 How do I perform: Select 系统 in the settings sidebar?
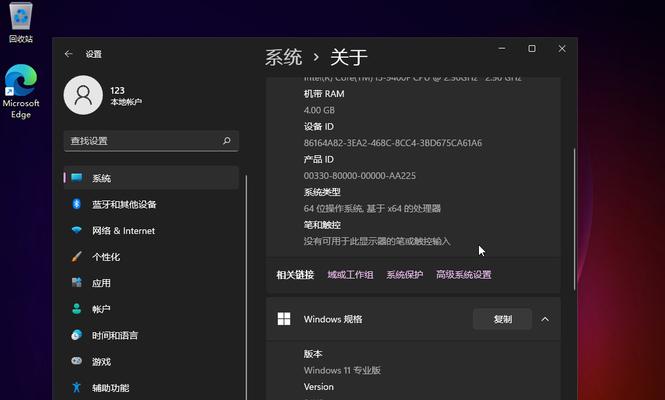coord(151,178)
